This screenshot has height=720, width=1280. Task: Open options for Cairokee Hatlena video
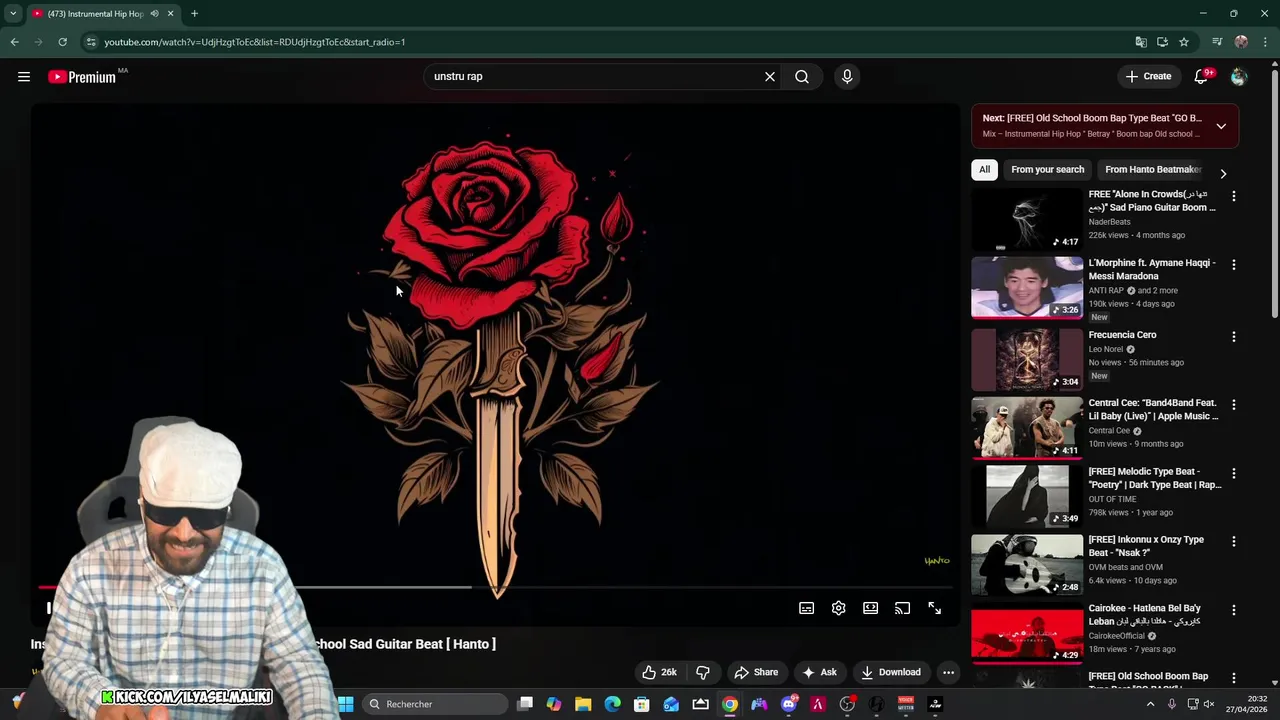(1234, 610)
